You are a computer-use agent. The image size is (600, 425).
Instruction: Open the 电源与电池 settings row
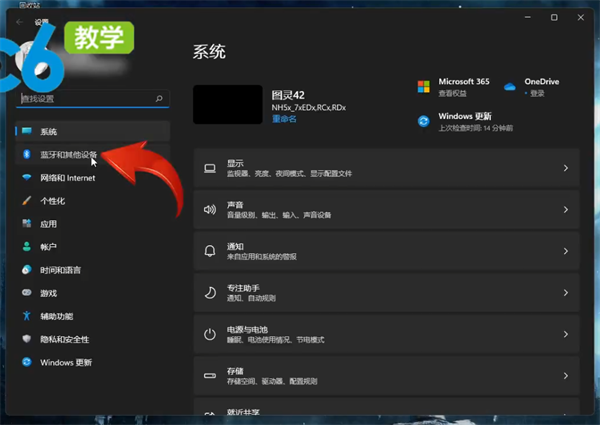click(386, 334)
